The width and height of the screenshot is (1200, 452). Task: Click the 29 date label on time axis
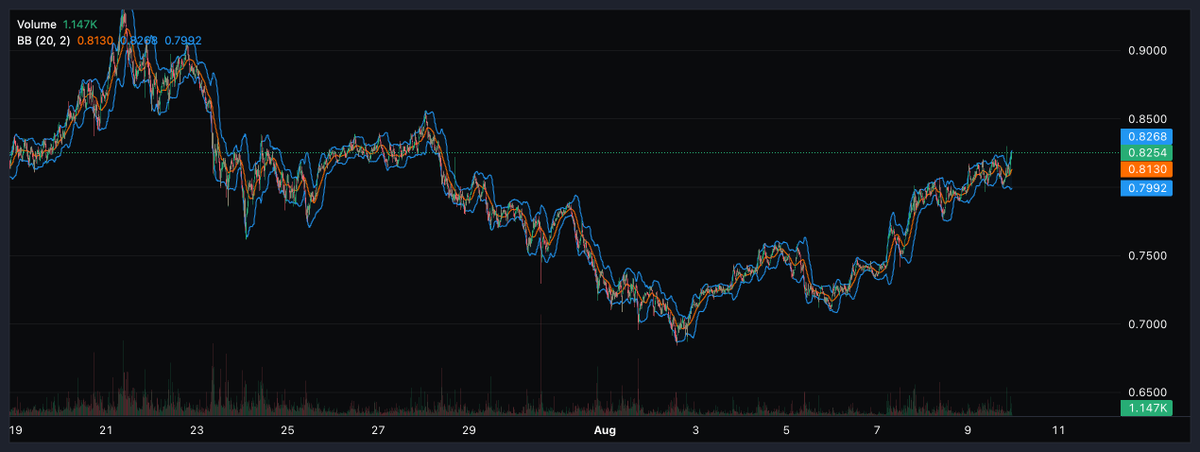click(x=469, y=430)
